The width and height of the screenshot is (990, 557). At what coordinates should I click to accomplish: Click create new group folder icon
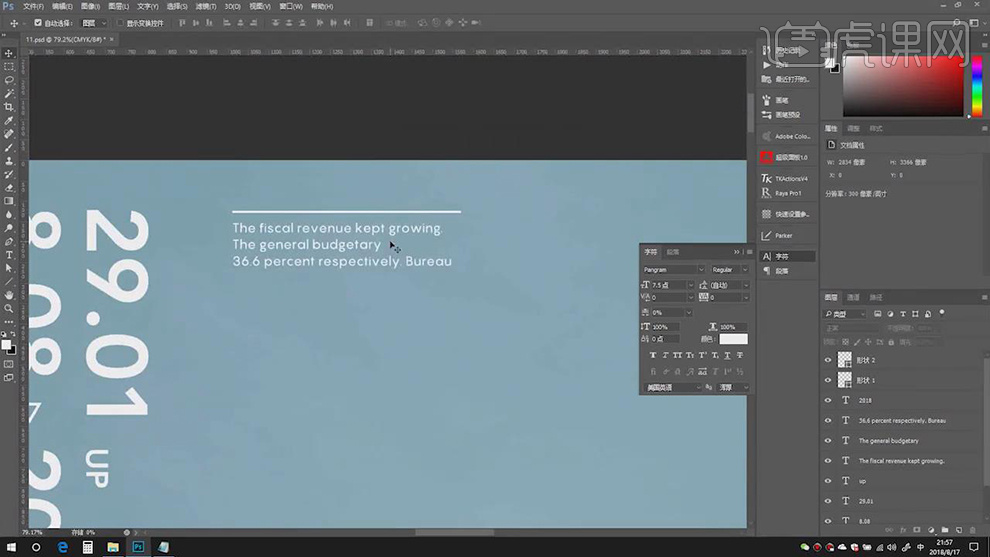pyautogui.click(x=945, y=530)
